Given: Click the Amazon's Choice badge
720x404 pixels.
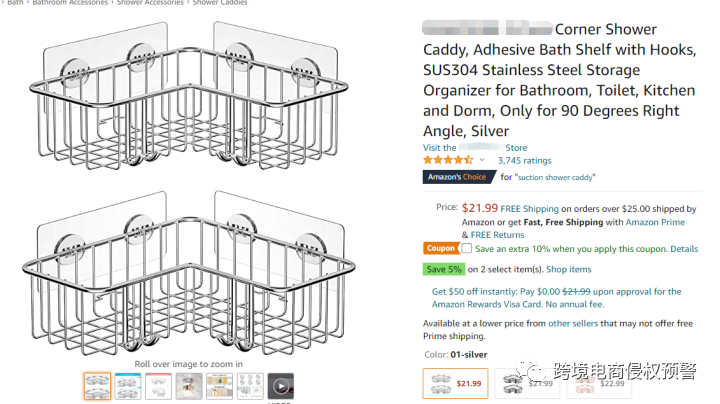Looking at the screenshot, I should tap(458, 177).
